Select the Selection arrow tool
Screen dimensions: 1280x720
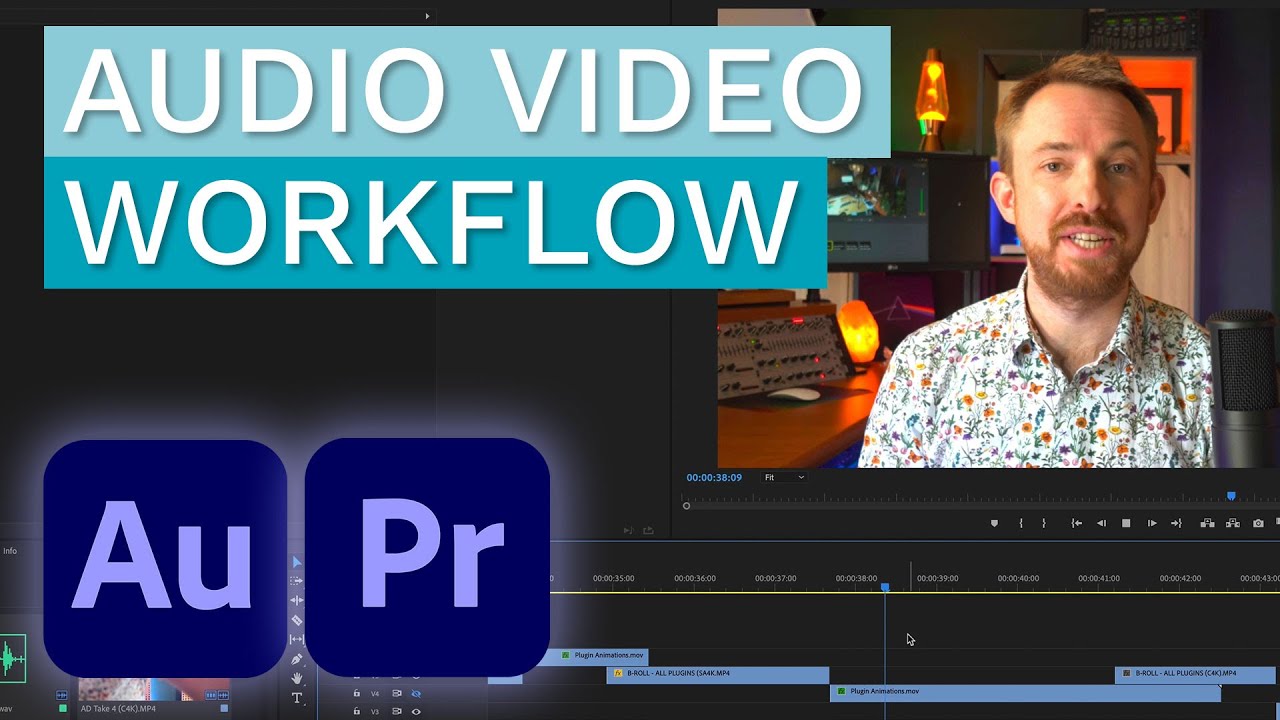click(x=297, y=562)
